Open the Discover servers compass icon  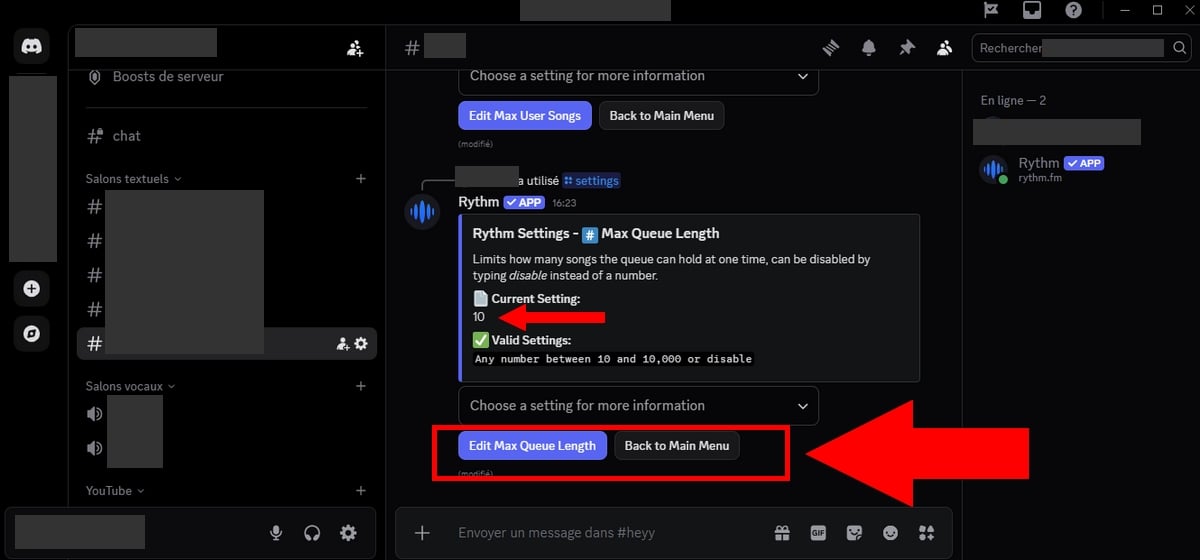pos(32,334)
